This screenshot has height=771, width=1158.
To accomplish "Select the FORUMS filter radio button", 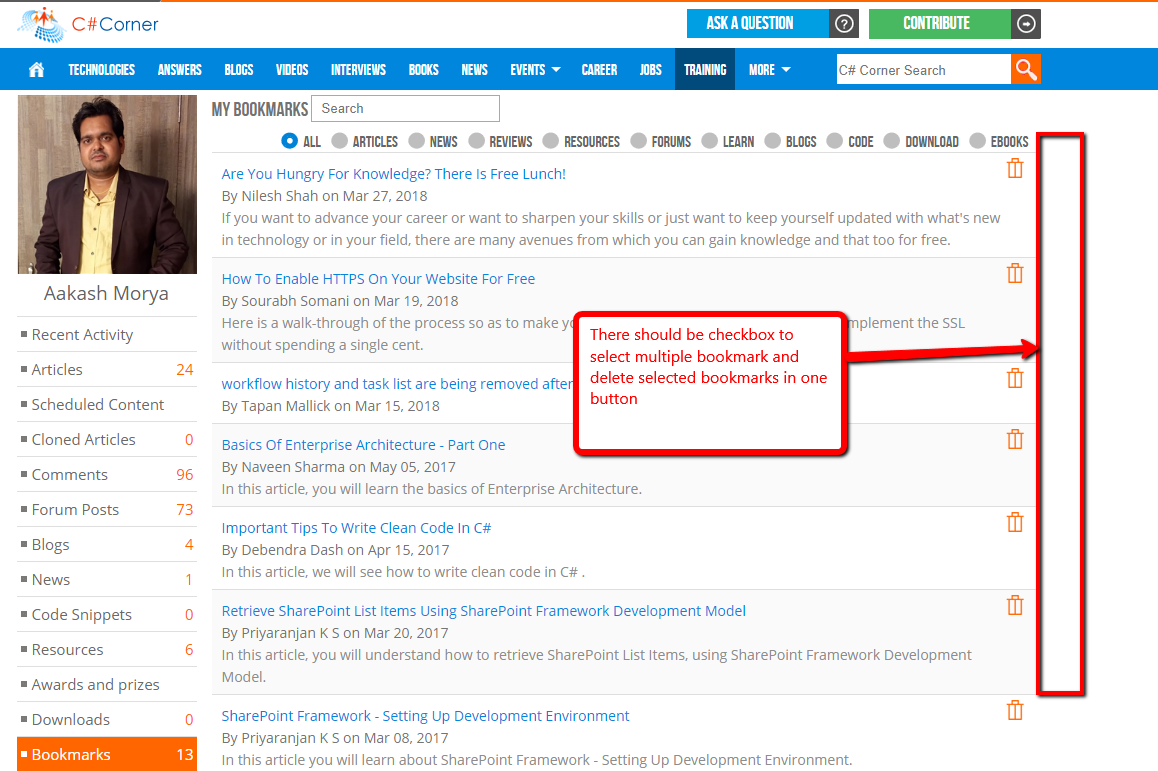I will [x=639, y=141].
